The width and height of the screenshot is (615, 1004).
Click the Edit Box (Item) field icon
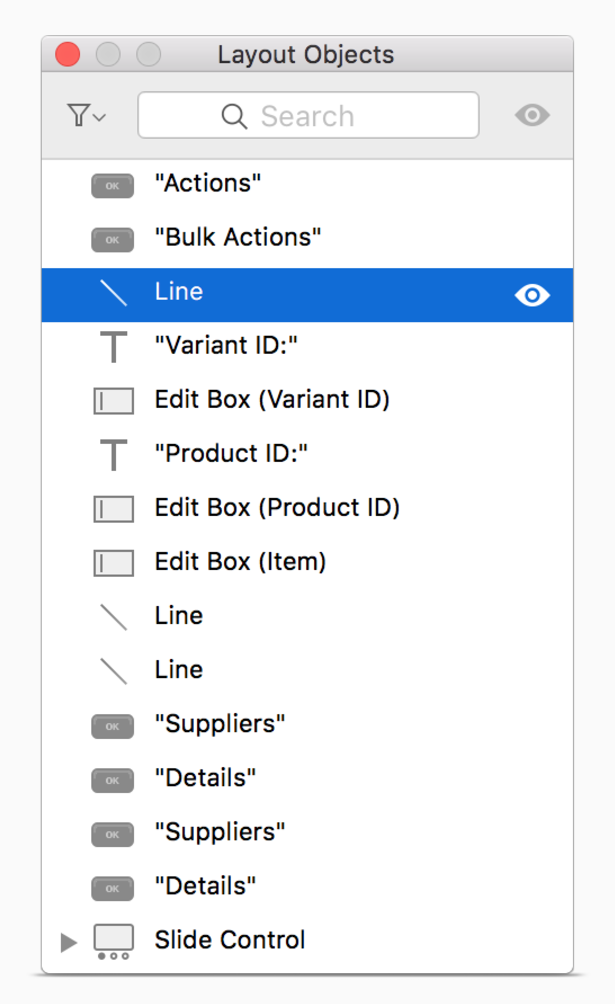113,563
